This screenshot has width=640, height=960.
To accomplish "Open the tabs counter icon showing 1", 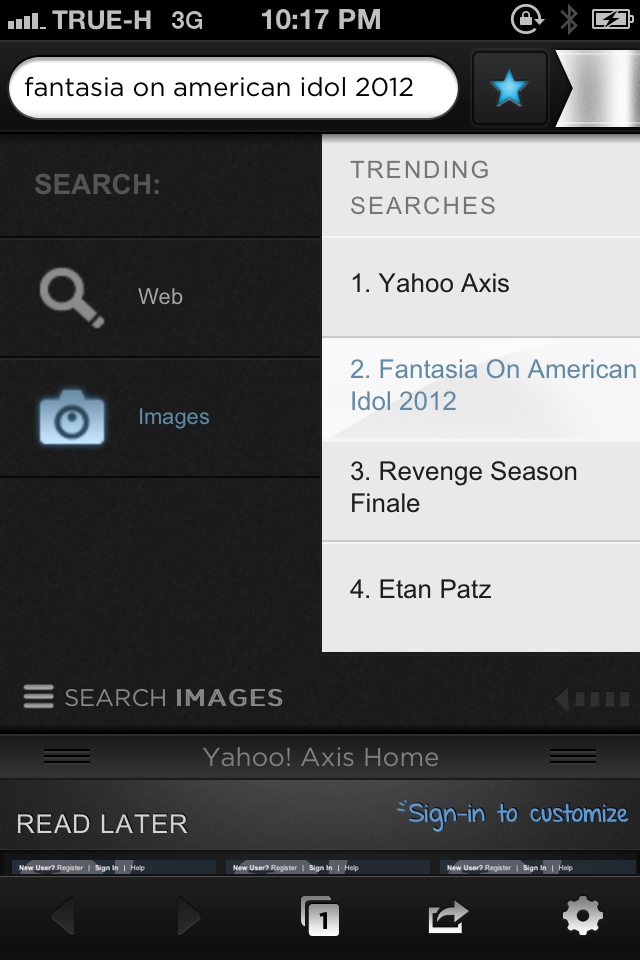I will coord(320,916).
